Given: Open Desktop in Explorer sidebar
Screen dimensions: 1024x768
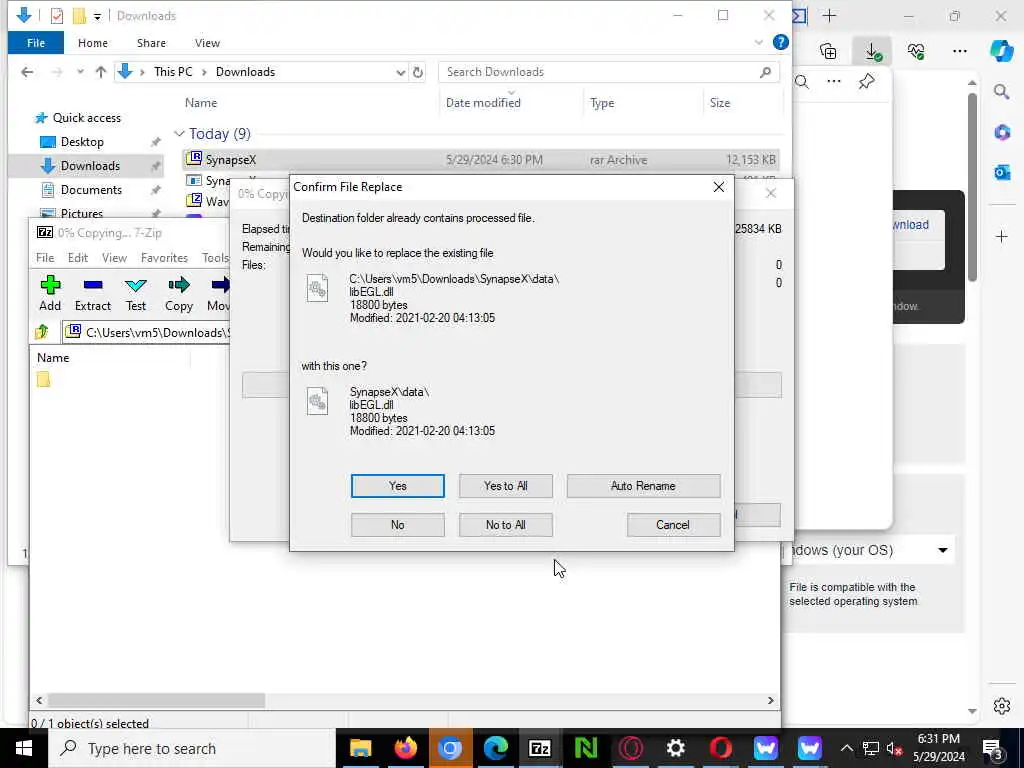Looking at the screenshot, I should pos(82,142).
